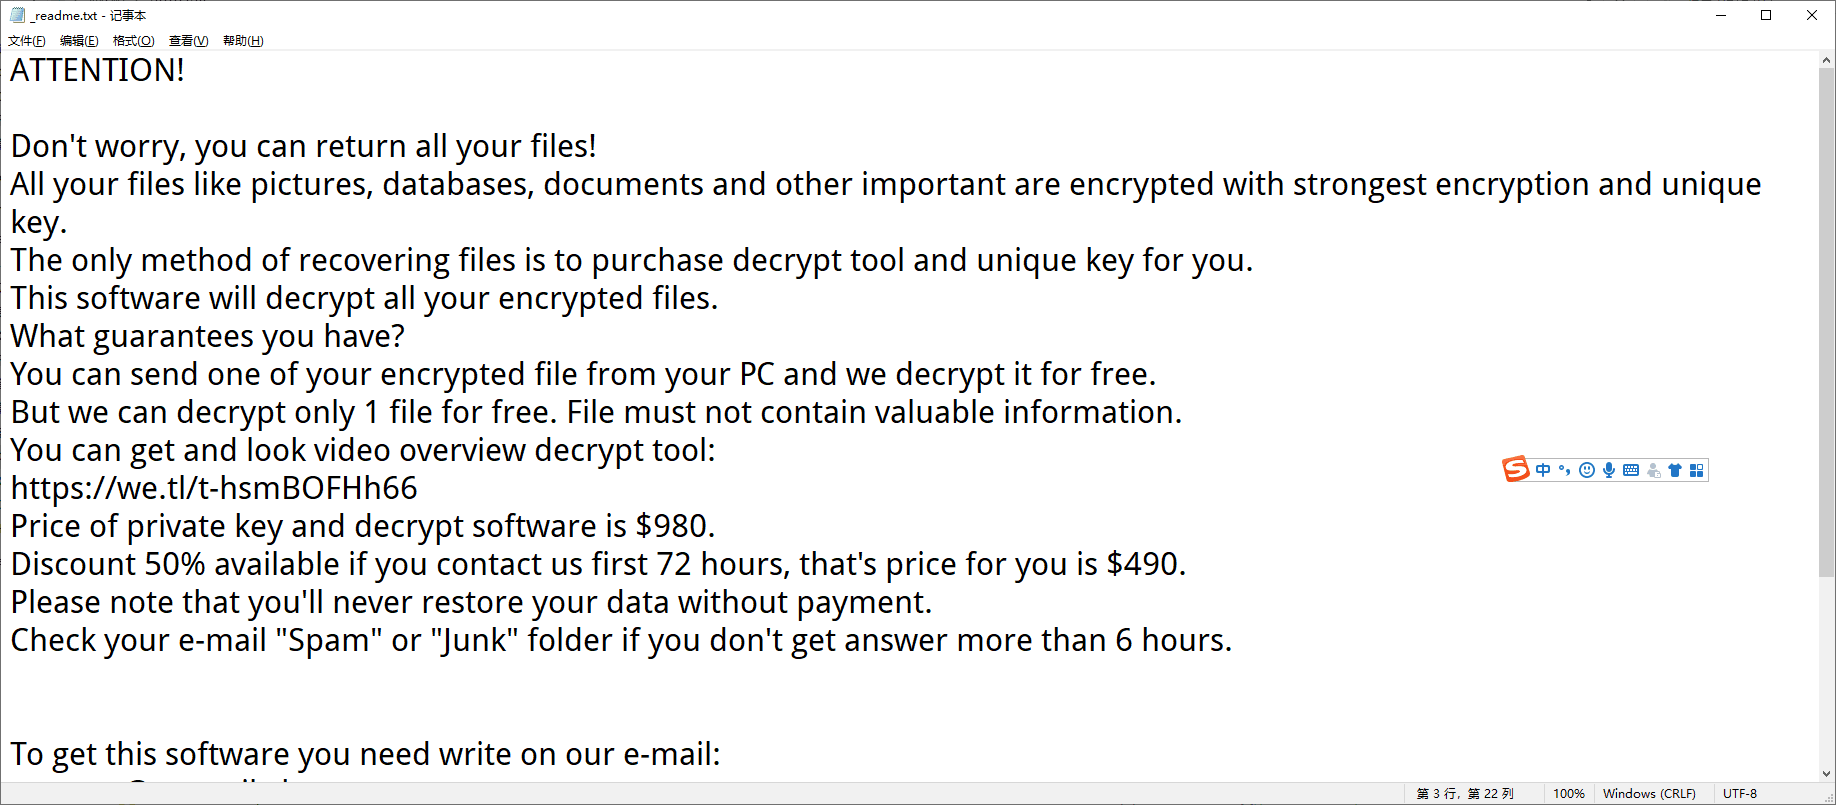Expand the 格式(O) menu
Screen dimensions: 1836x805
point(134,41)
